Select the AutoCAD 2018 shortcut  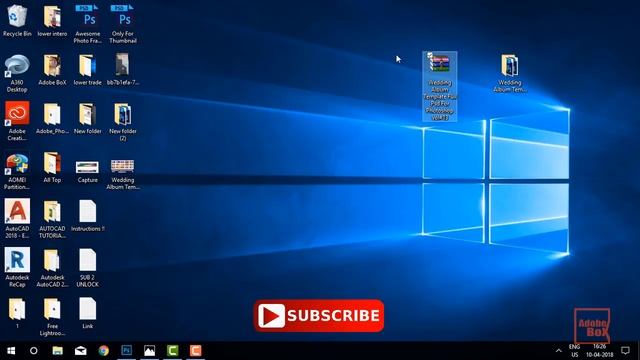[17, 219]
